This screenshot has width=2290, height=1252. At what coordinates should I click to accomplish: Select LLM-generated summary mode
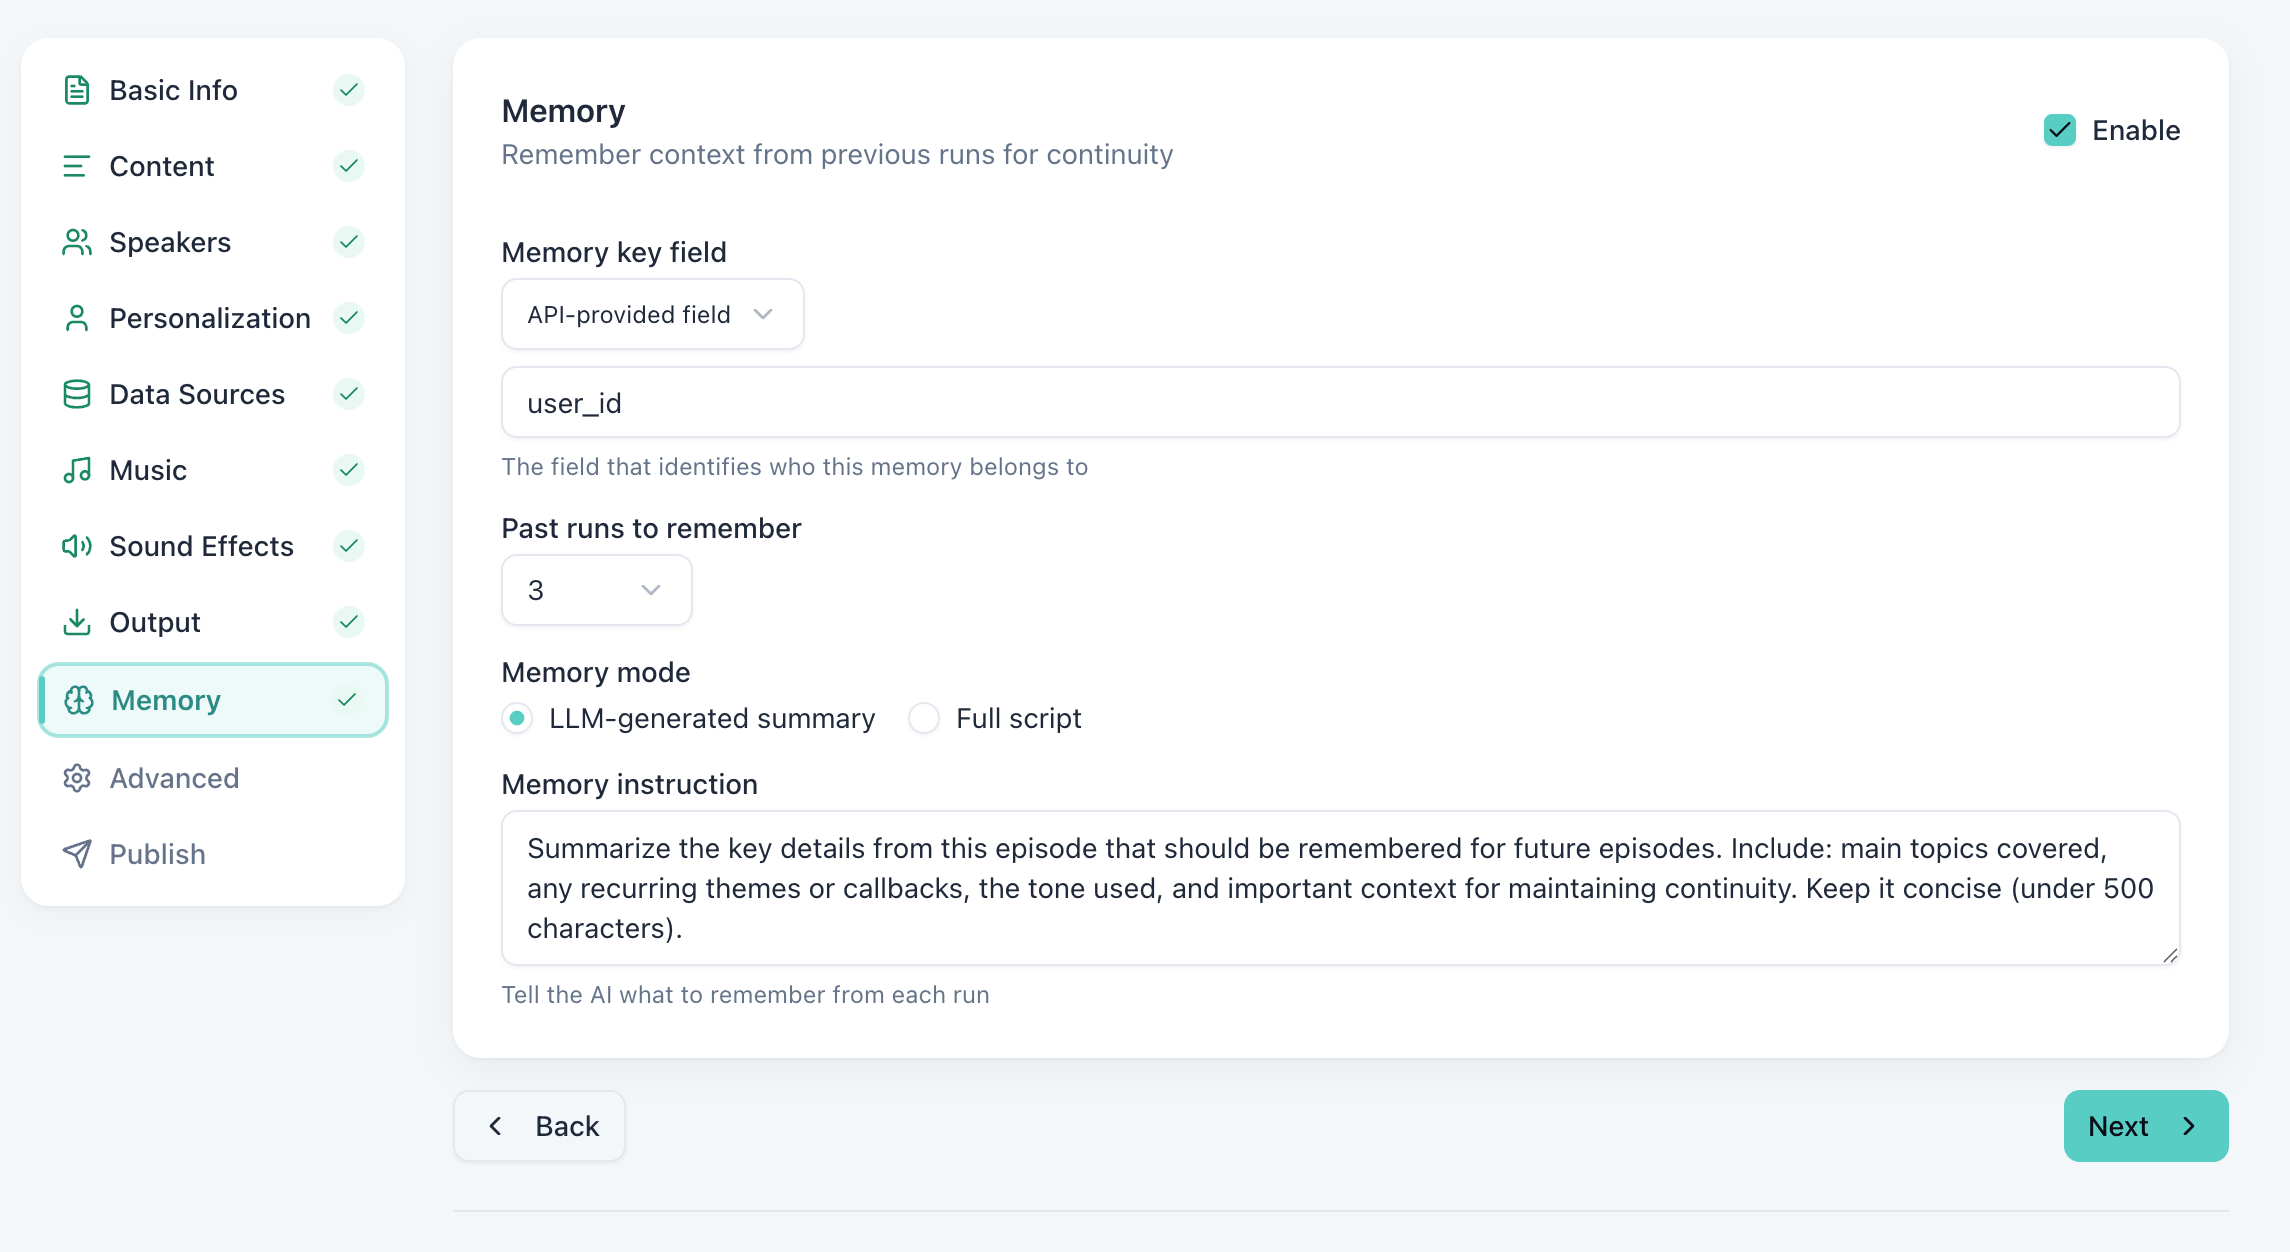[x=517, y=718]
